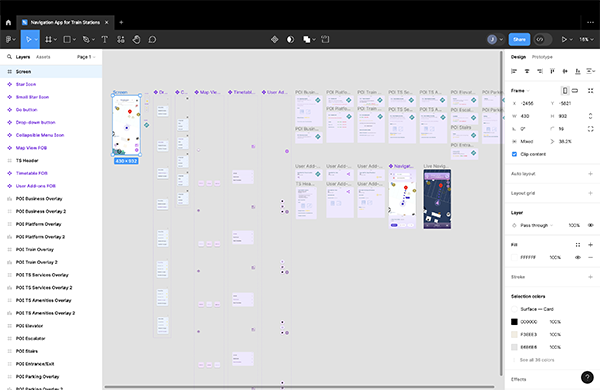Expand the zoom level dropdown
This screenshot has width=600, height=390.
[586, 39]
